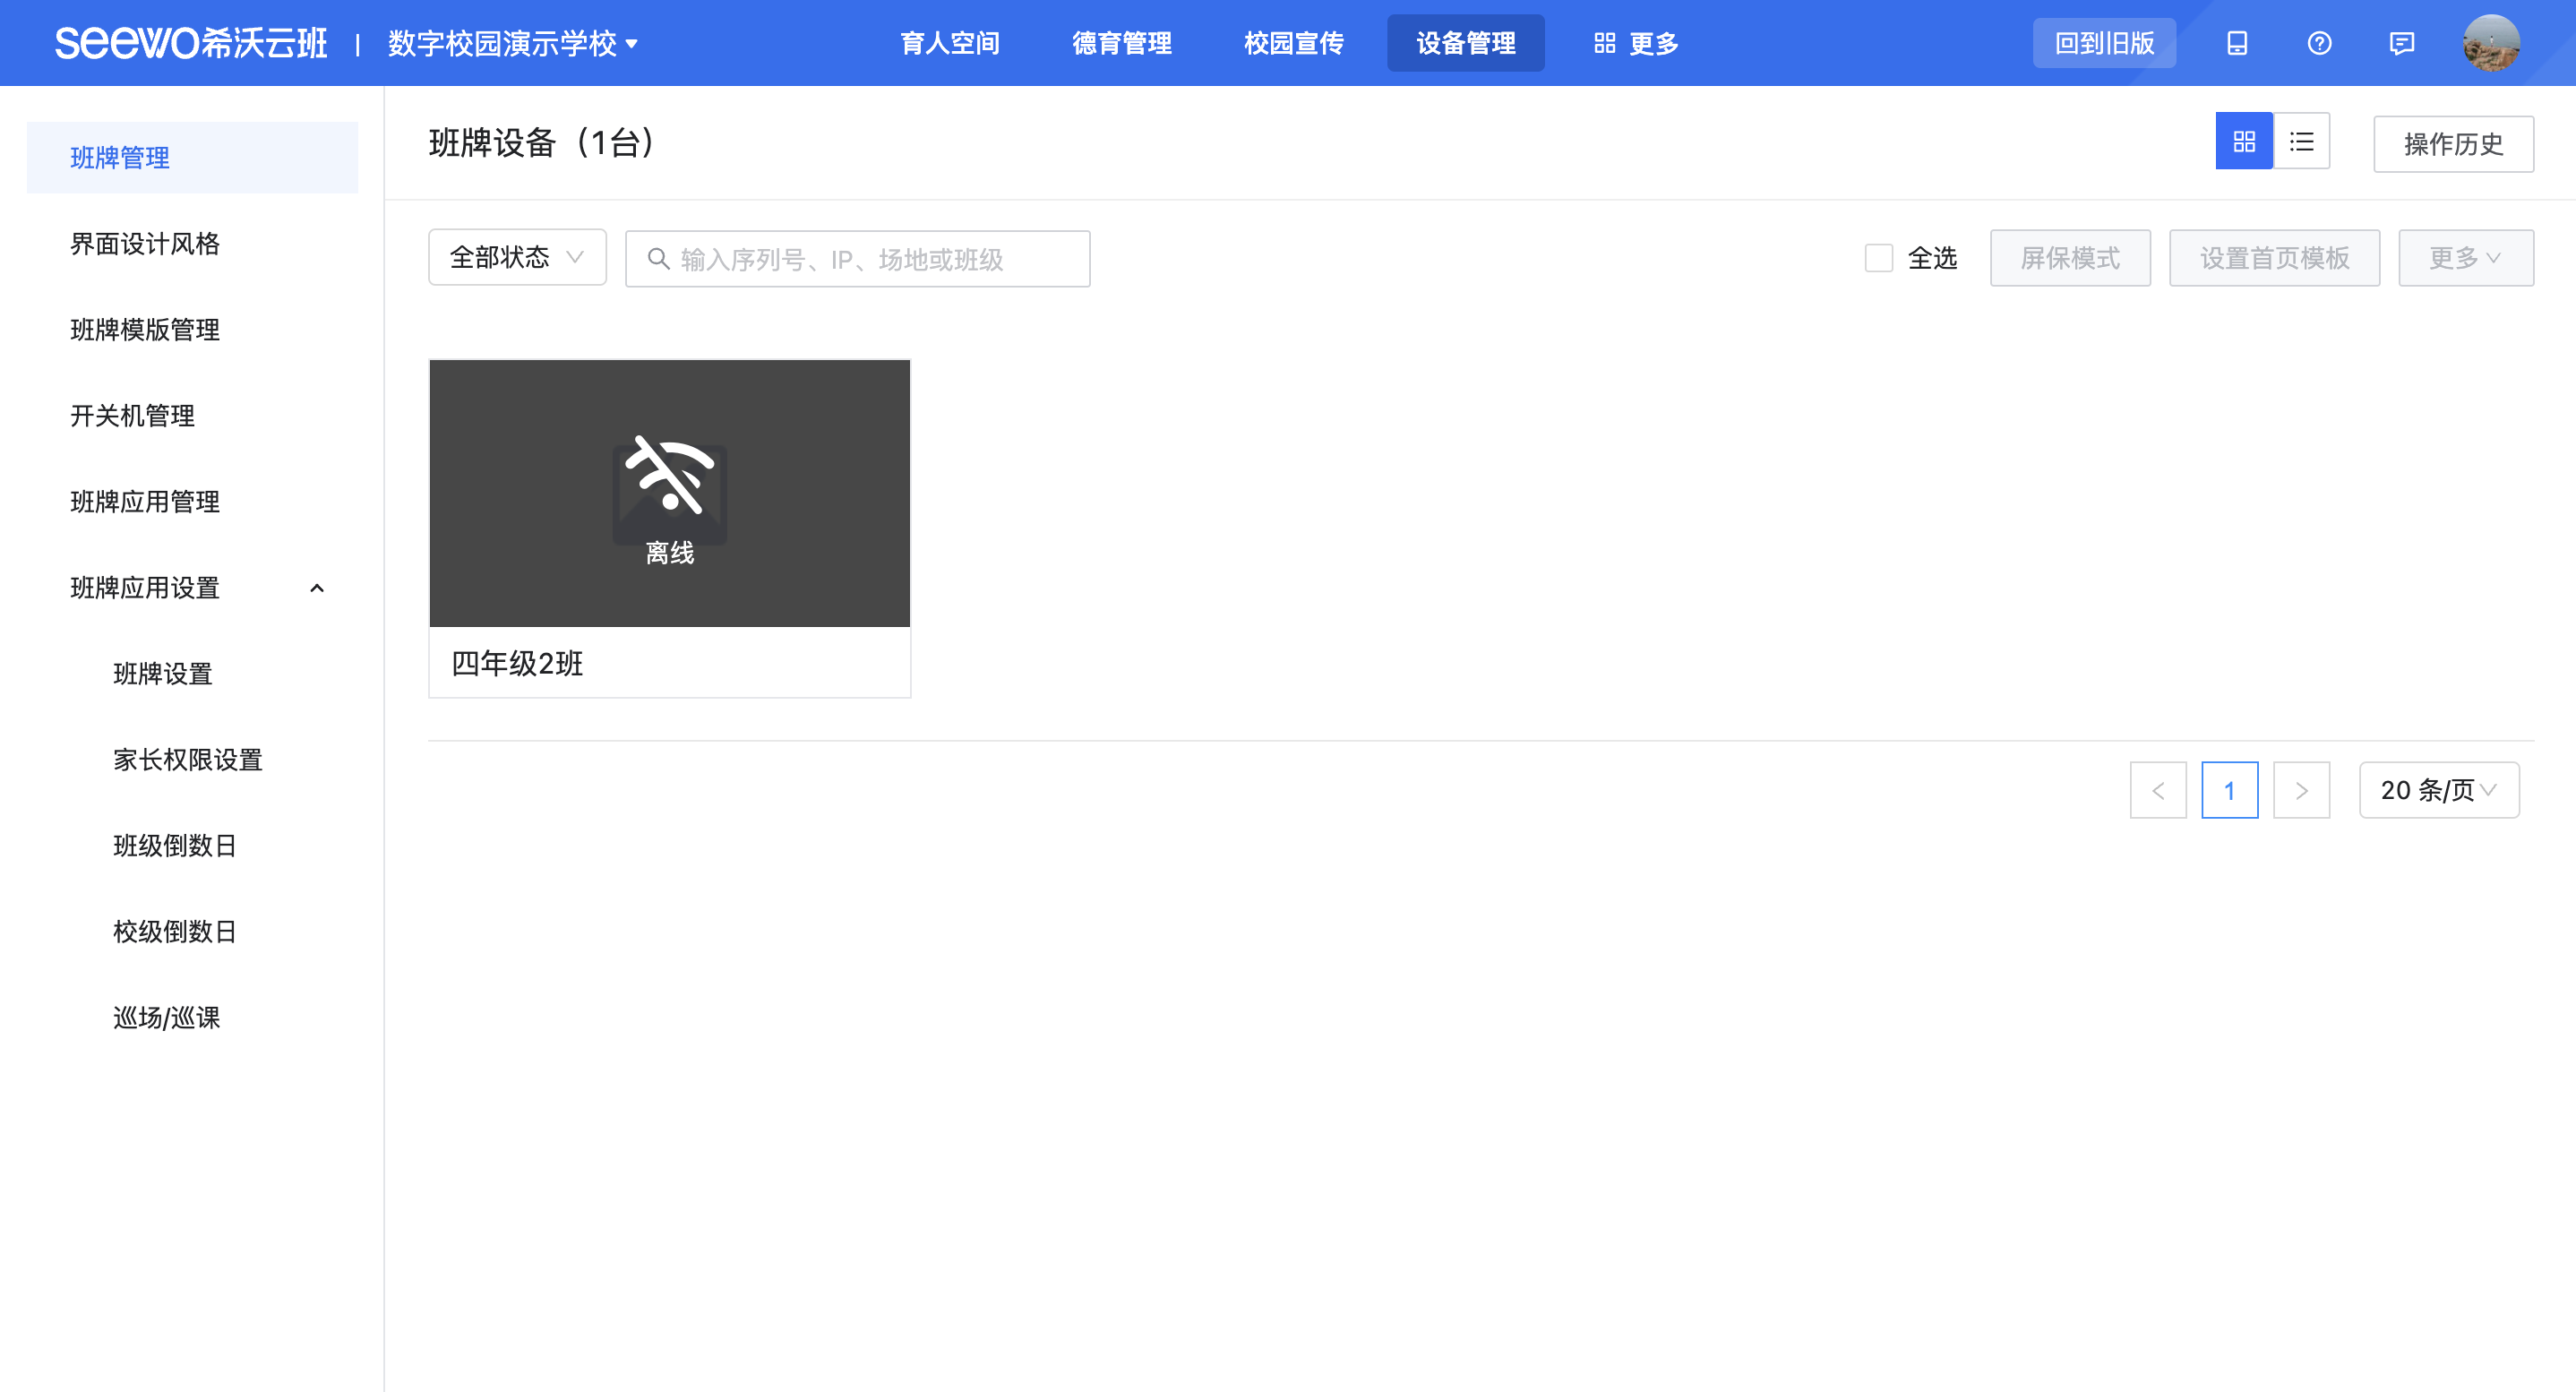
Task: Open the 全部状态 status dropdown
Action: coord(517,258)
